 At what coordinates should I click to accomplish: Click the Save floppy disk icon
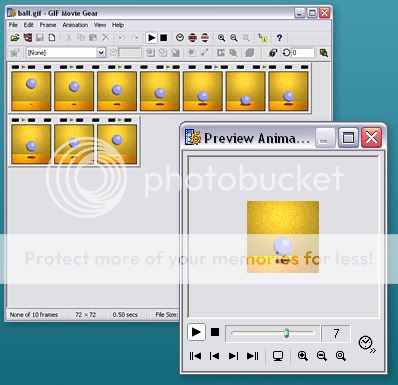coord(40,38)
